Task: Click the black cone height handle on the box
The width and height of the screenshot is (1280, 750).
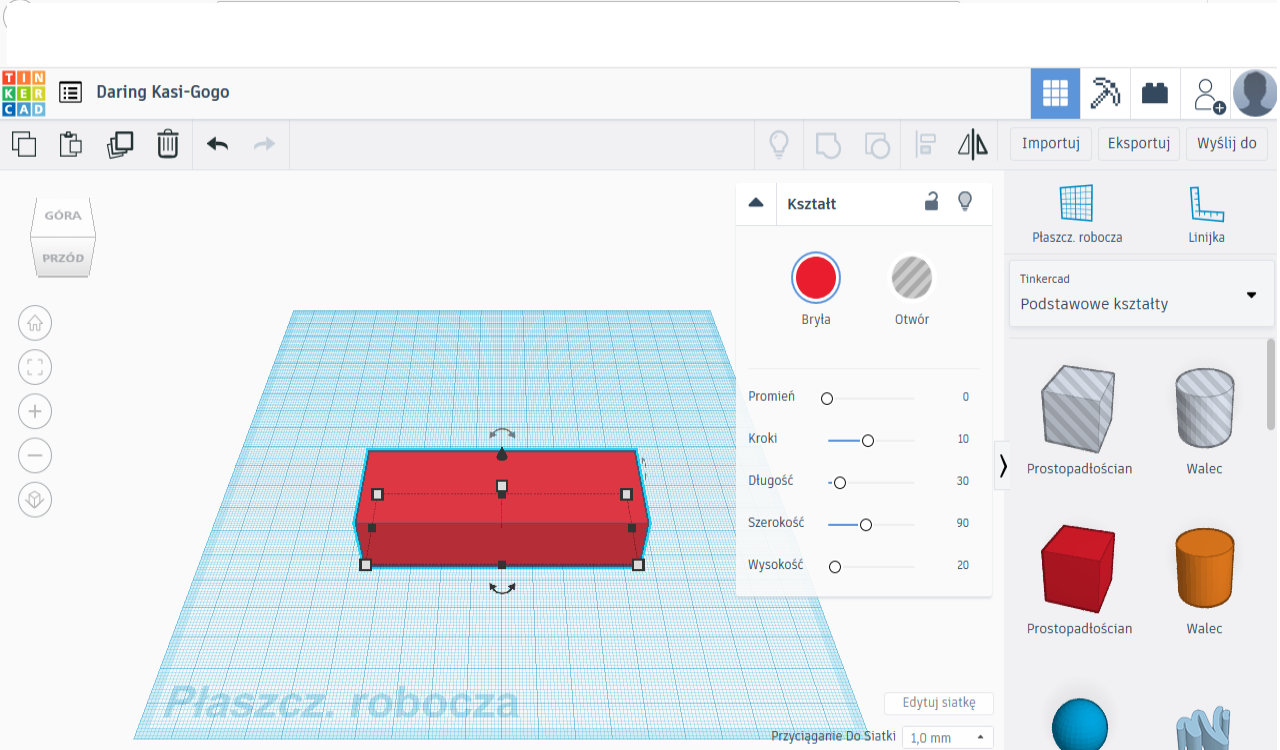Action: click(x=502, y=455)
